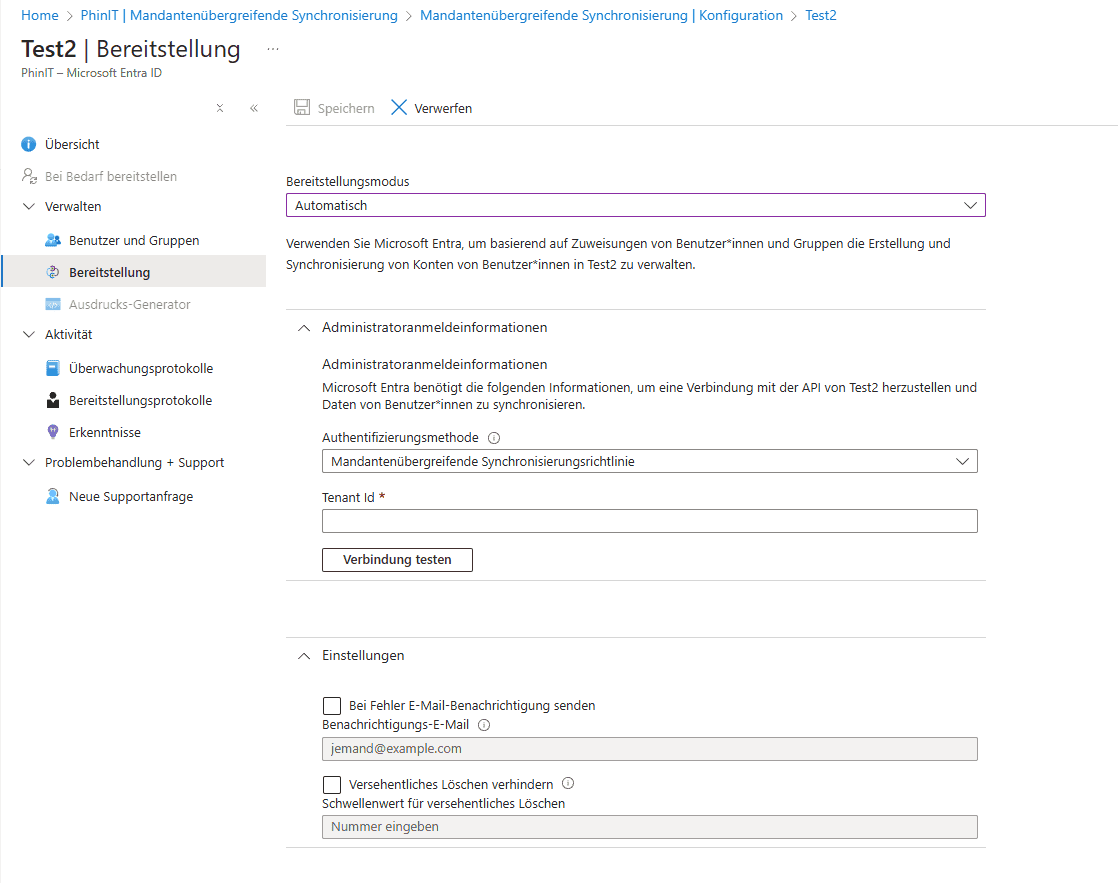Click the Tenant Id input field

[649, 521]
